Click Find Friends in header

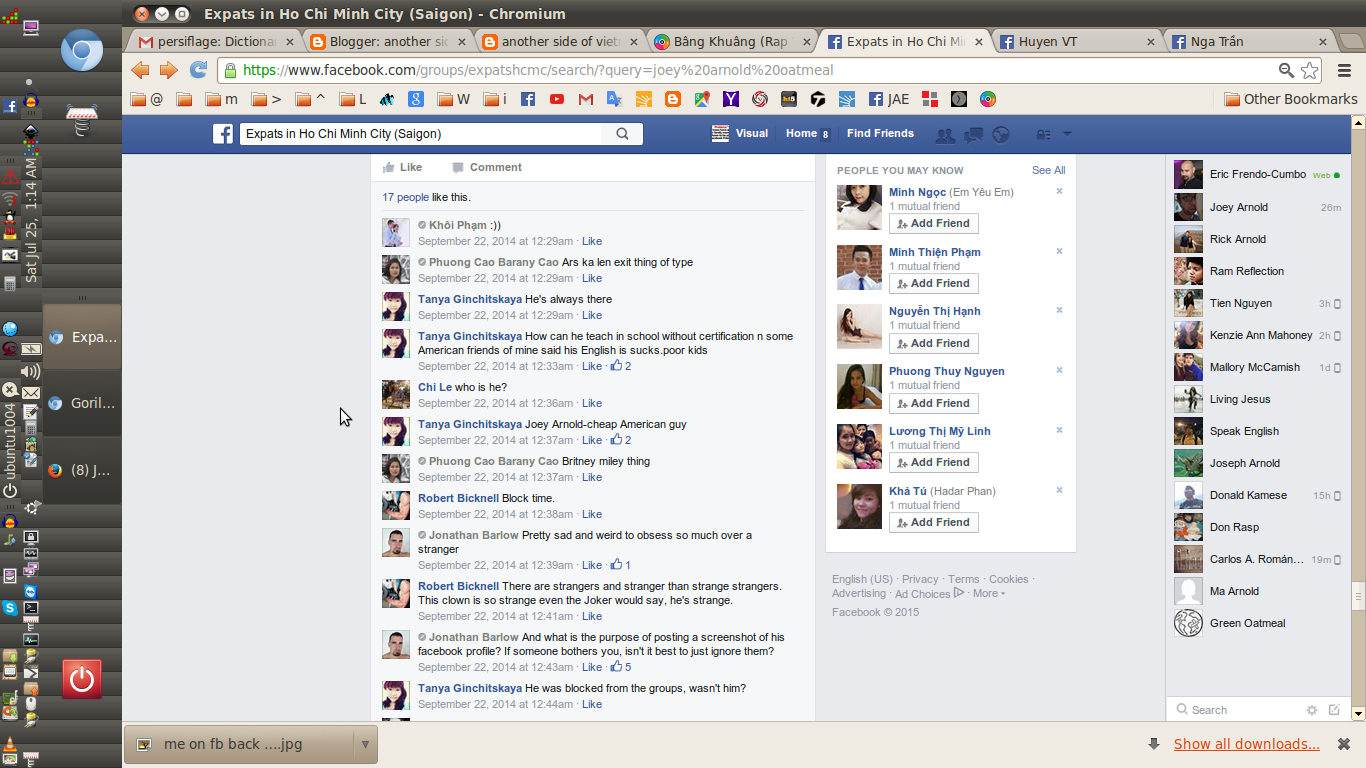pyautogui.click(x=880, y=134)
